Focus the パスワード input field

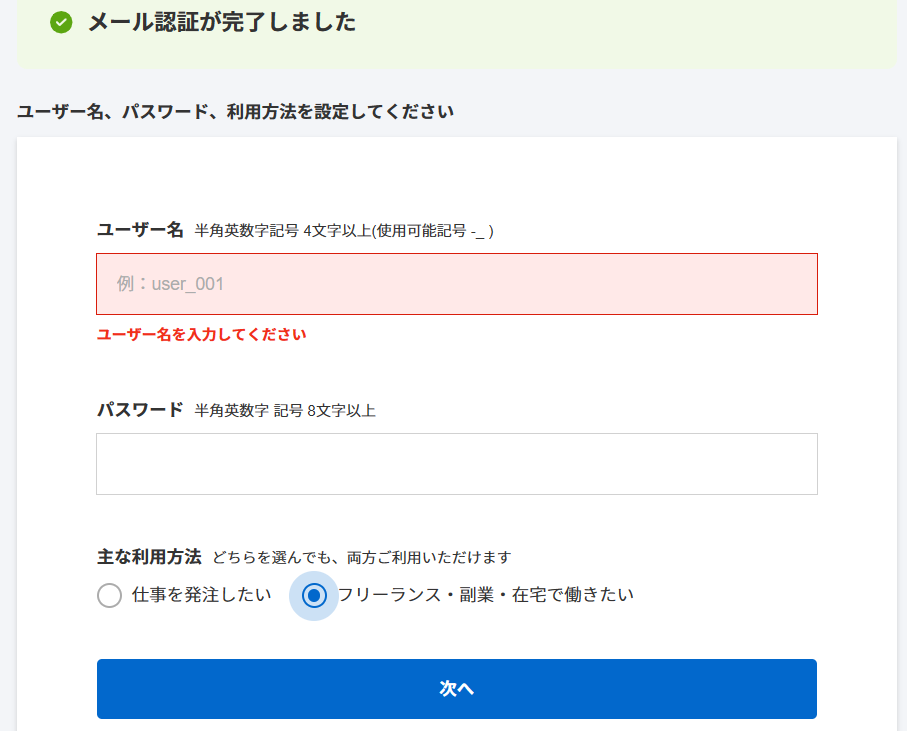pyautogui.click(x=456, y=464)
